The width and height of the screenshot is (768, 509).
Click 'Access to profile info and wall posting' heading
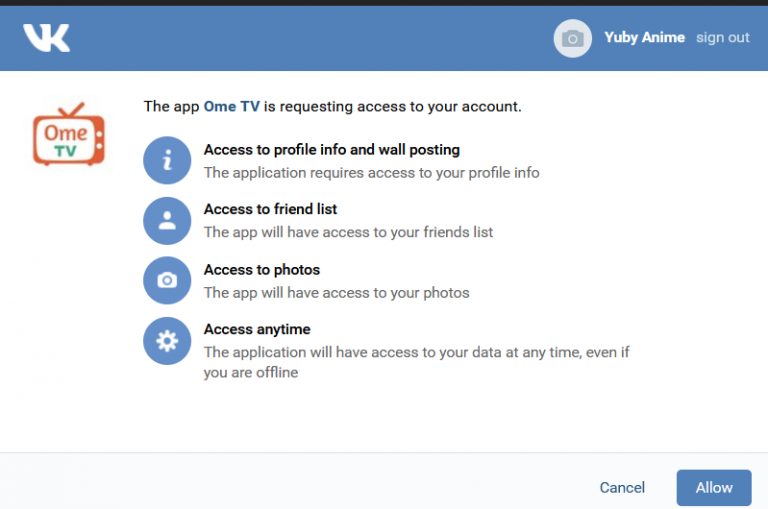[x=331, y=150]
